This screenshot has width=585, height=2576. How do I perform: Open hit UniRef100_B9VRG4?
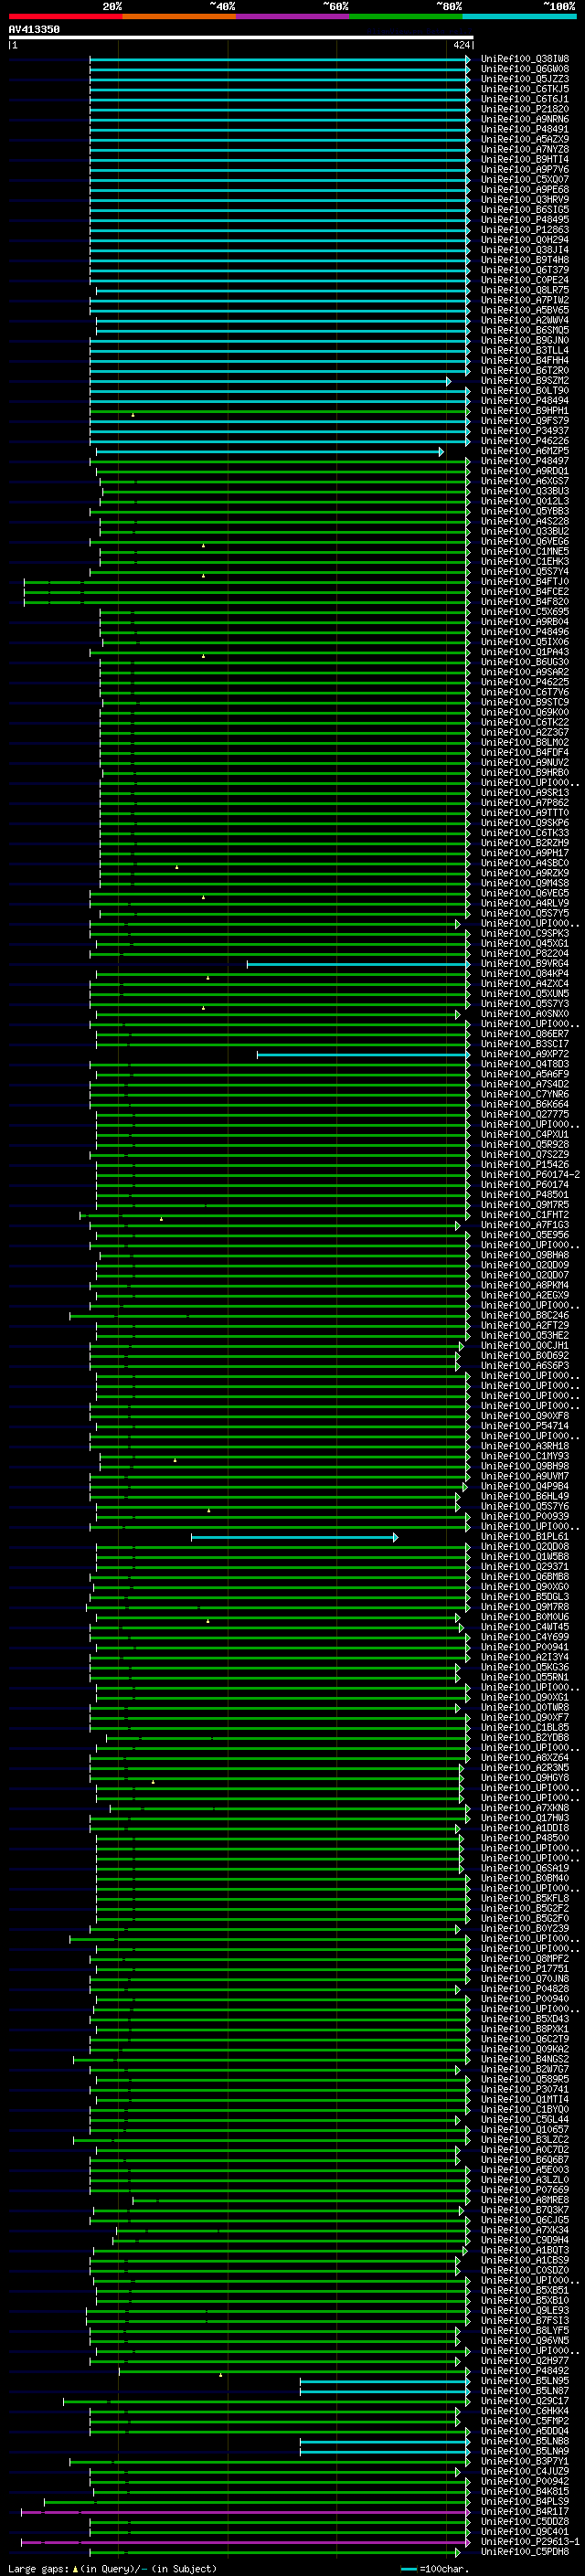pyautogui.click(x=525, y=964)
